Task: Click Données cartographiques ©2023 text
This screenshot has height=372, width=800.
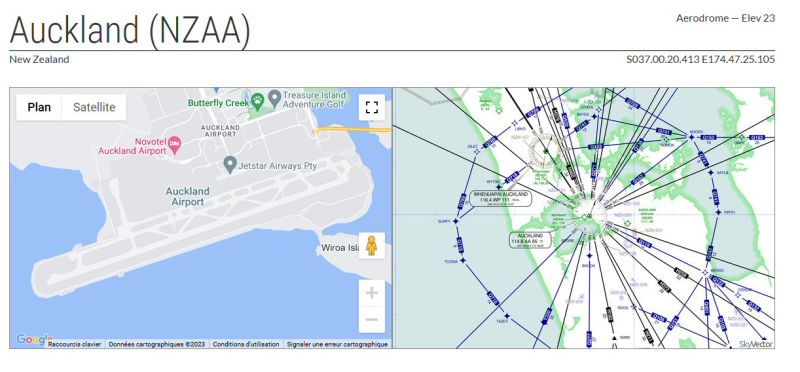Action: (x=157, y=344)
